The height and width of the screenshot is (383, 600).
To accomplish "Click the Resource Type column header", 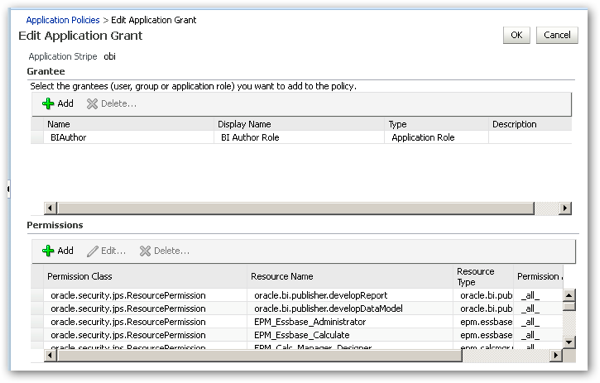I will [x=483, y=277].
